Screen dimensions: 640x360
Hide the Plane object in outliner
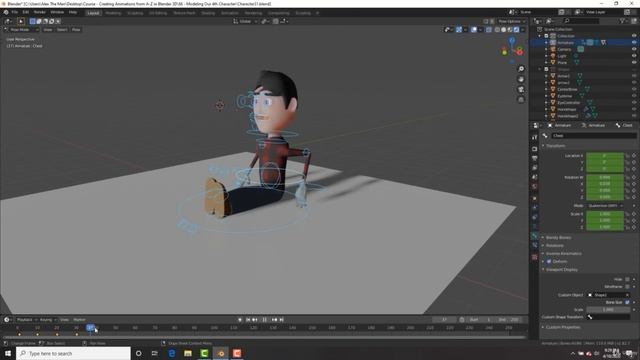pyautogui.click(x=634, y=62)
